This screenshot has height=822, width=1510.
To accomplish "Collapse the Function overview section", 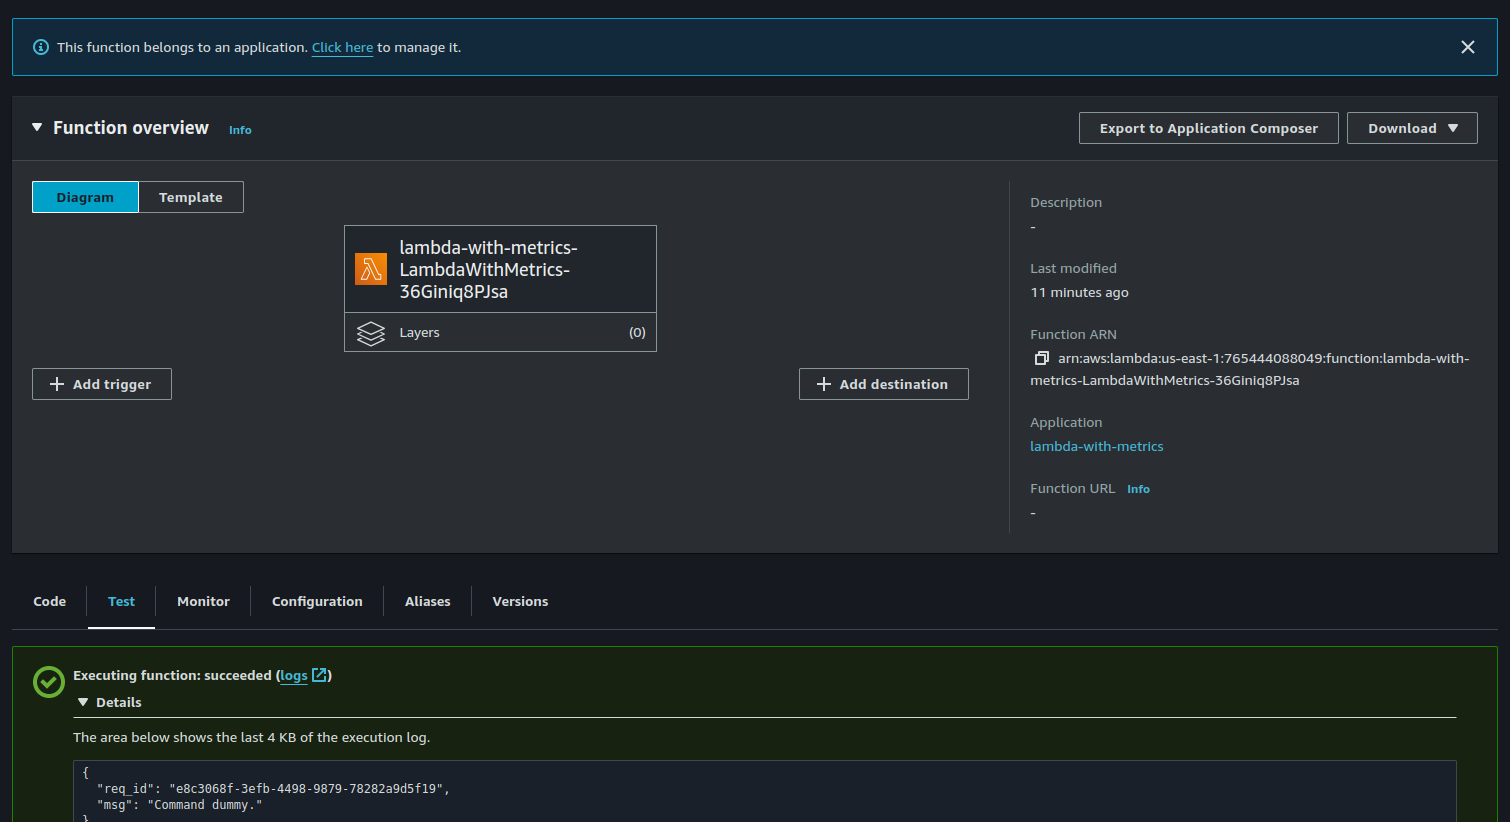I will pyautogui.click(x=37, y=128).
